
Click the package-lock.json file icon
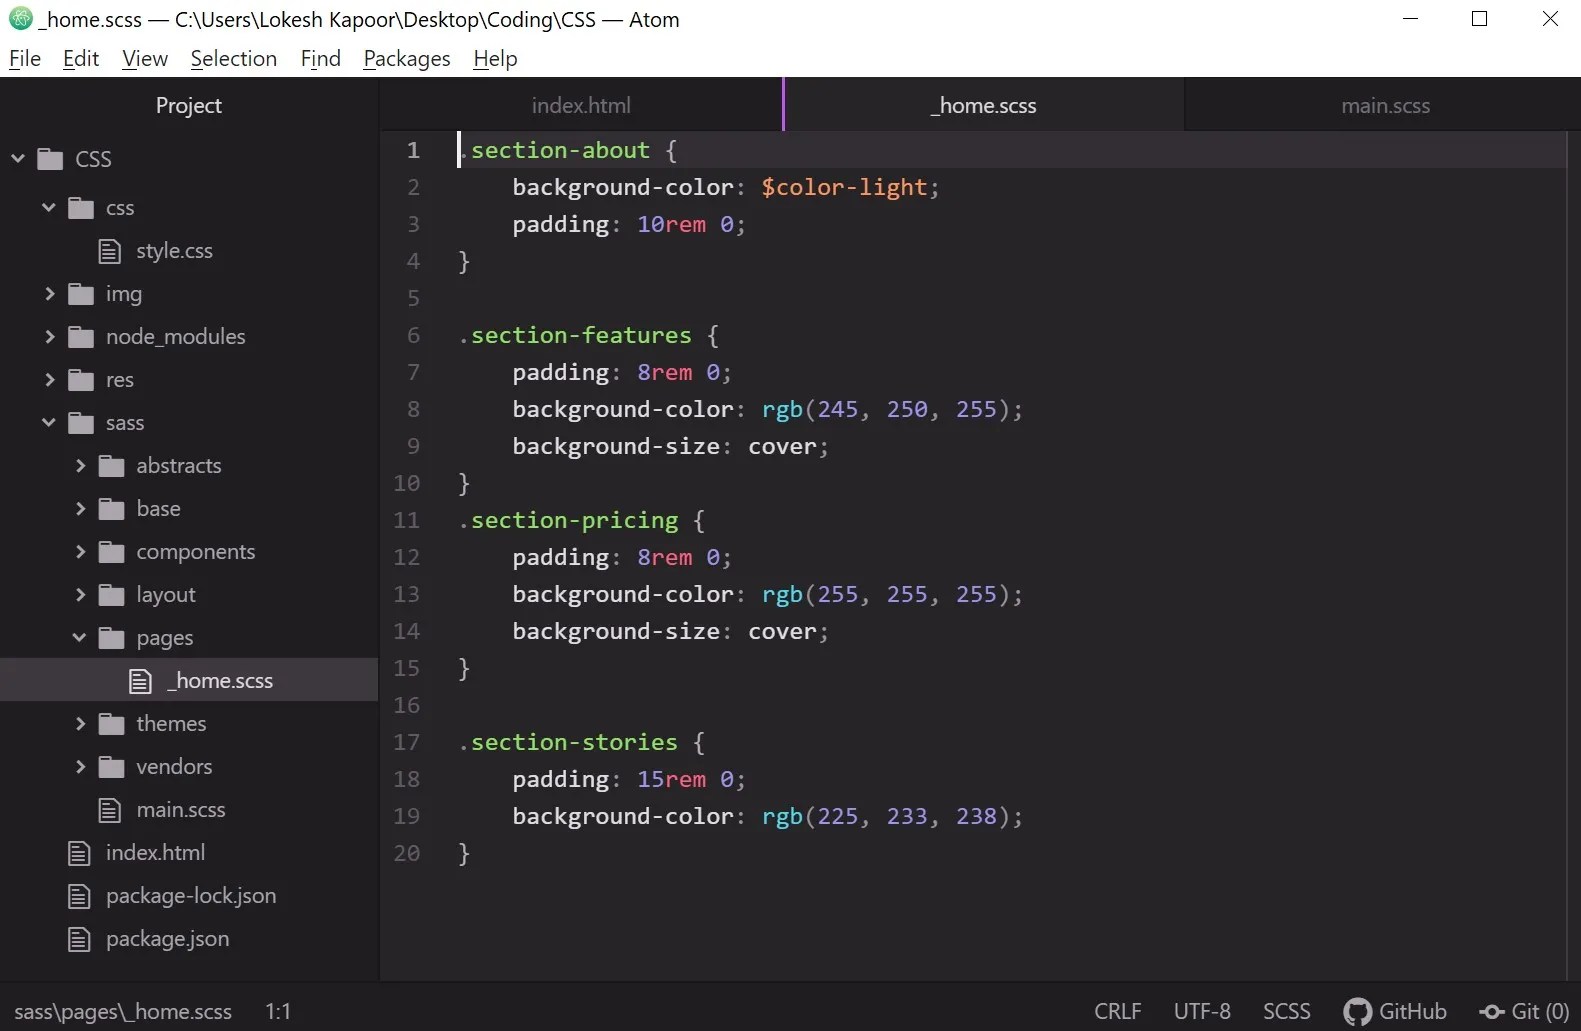tap(79, 896)
